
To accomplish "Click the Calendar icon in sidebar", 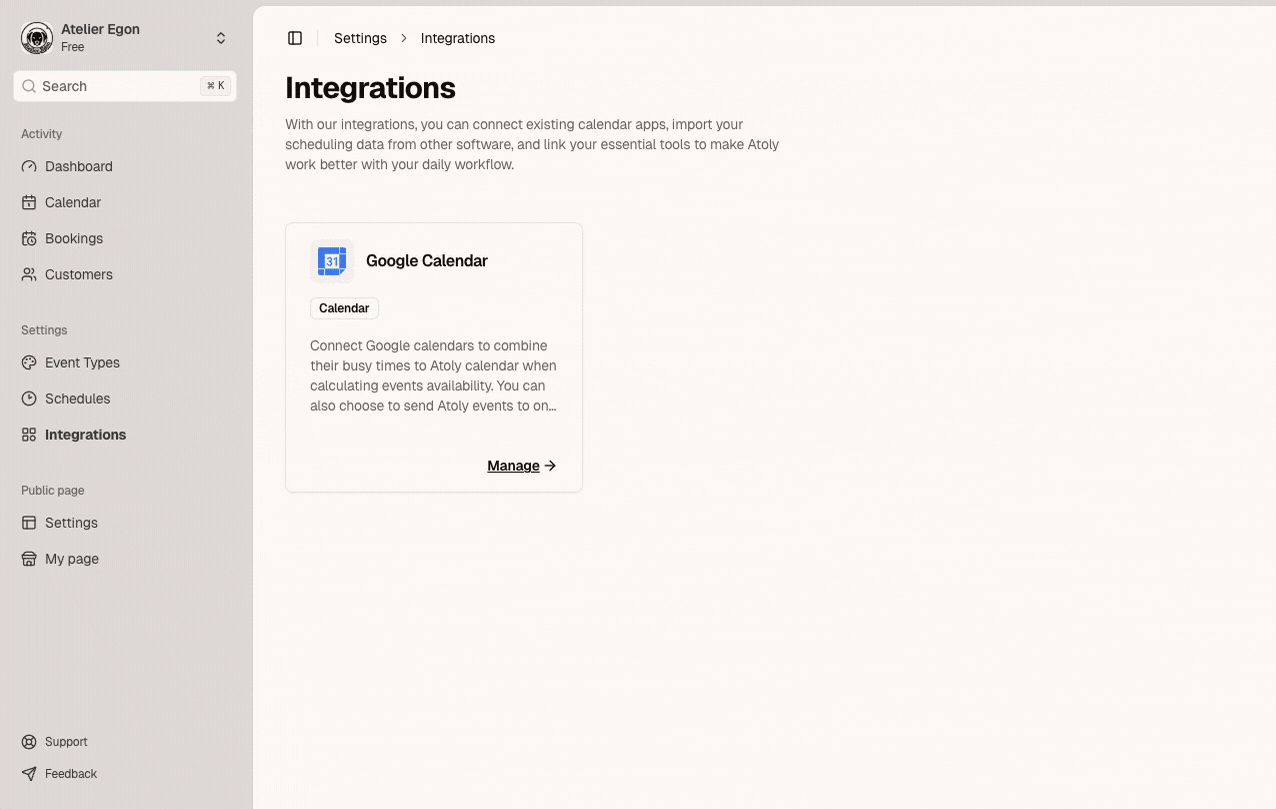I will (29, 203).
